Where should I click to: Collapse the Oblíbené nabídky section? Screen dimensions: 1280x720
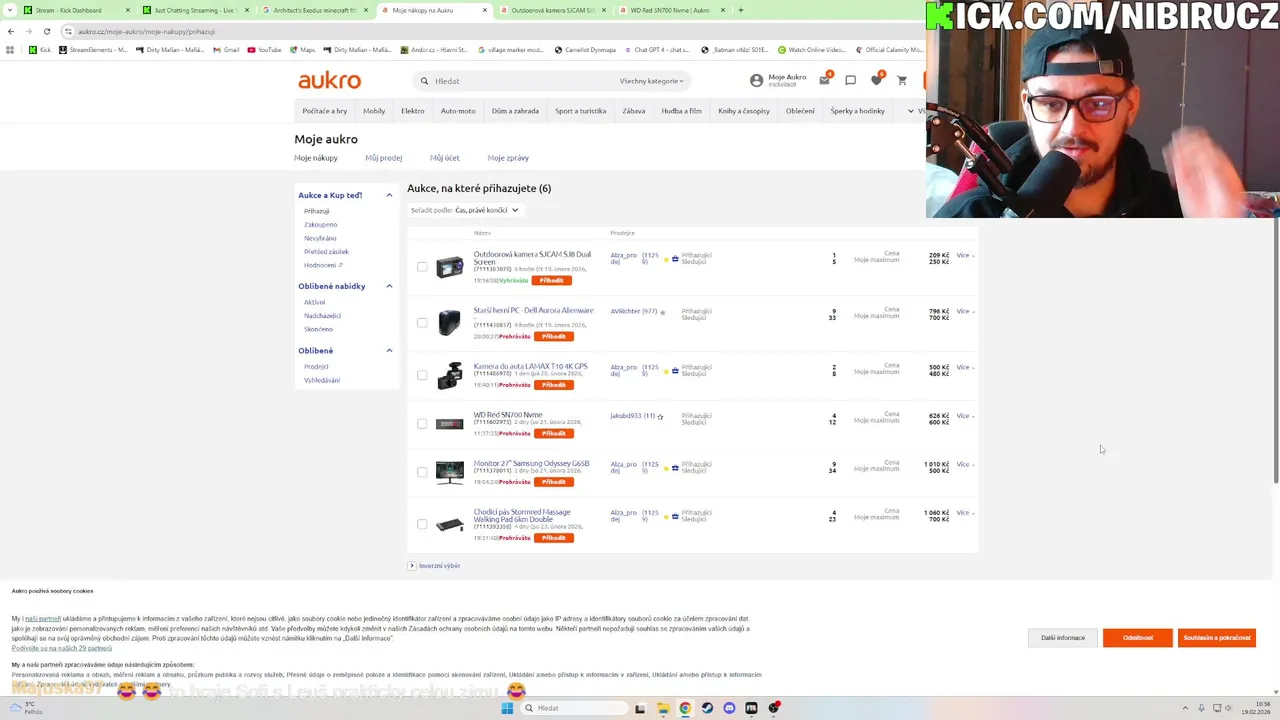pos(389,286)
